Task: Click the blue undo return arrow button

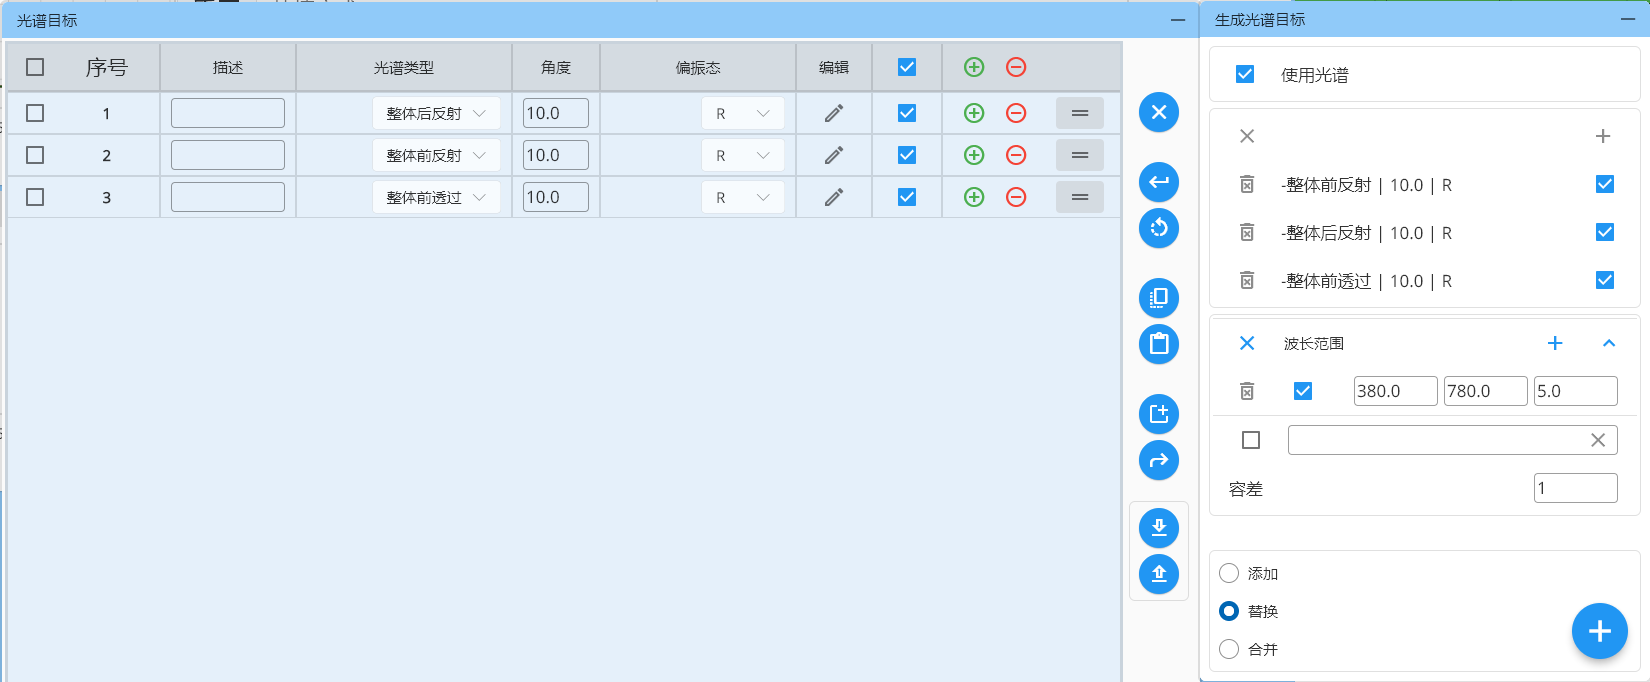Action: (x=1159, y=182)
